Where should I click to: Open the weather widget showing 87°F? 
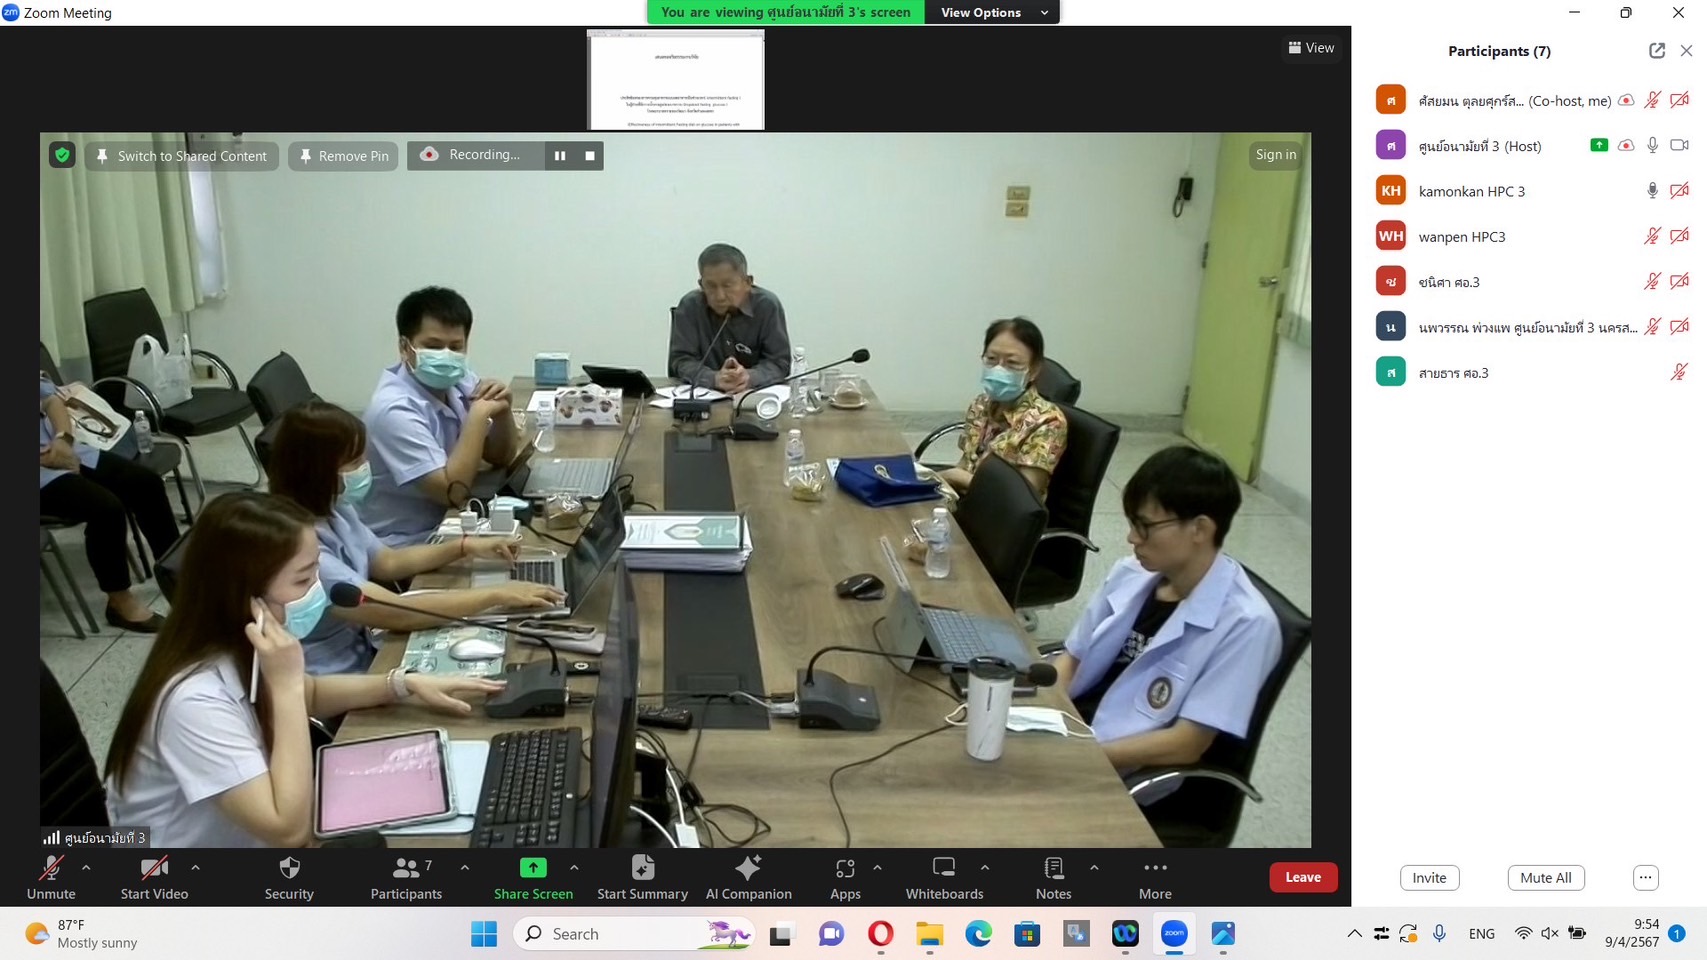tap(82, 934)
